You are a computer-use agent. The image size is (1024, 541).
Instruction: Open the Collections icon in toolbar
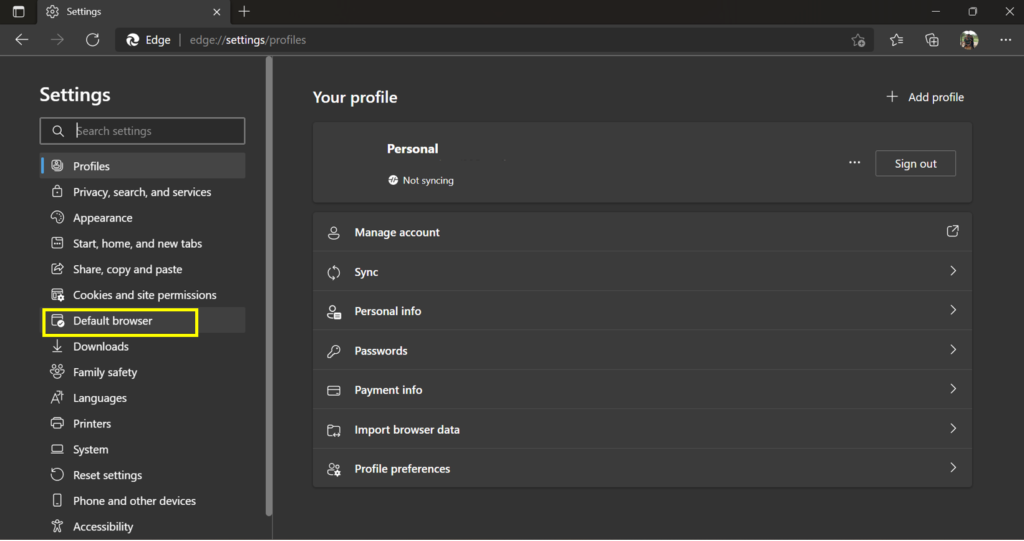pos(932,40)
